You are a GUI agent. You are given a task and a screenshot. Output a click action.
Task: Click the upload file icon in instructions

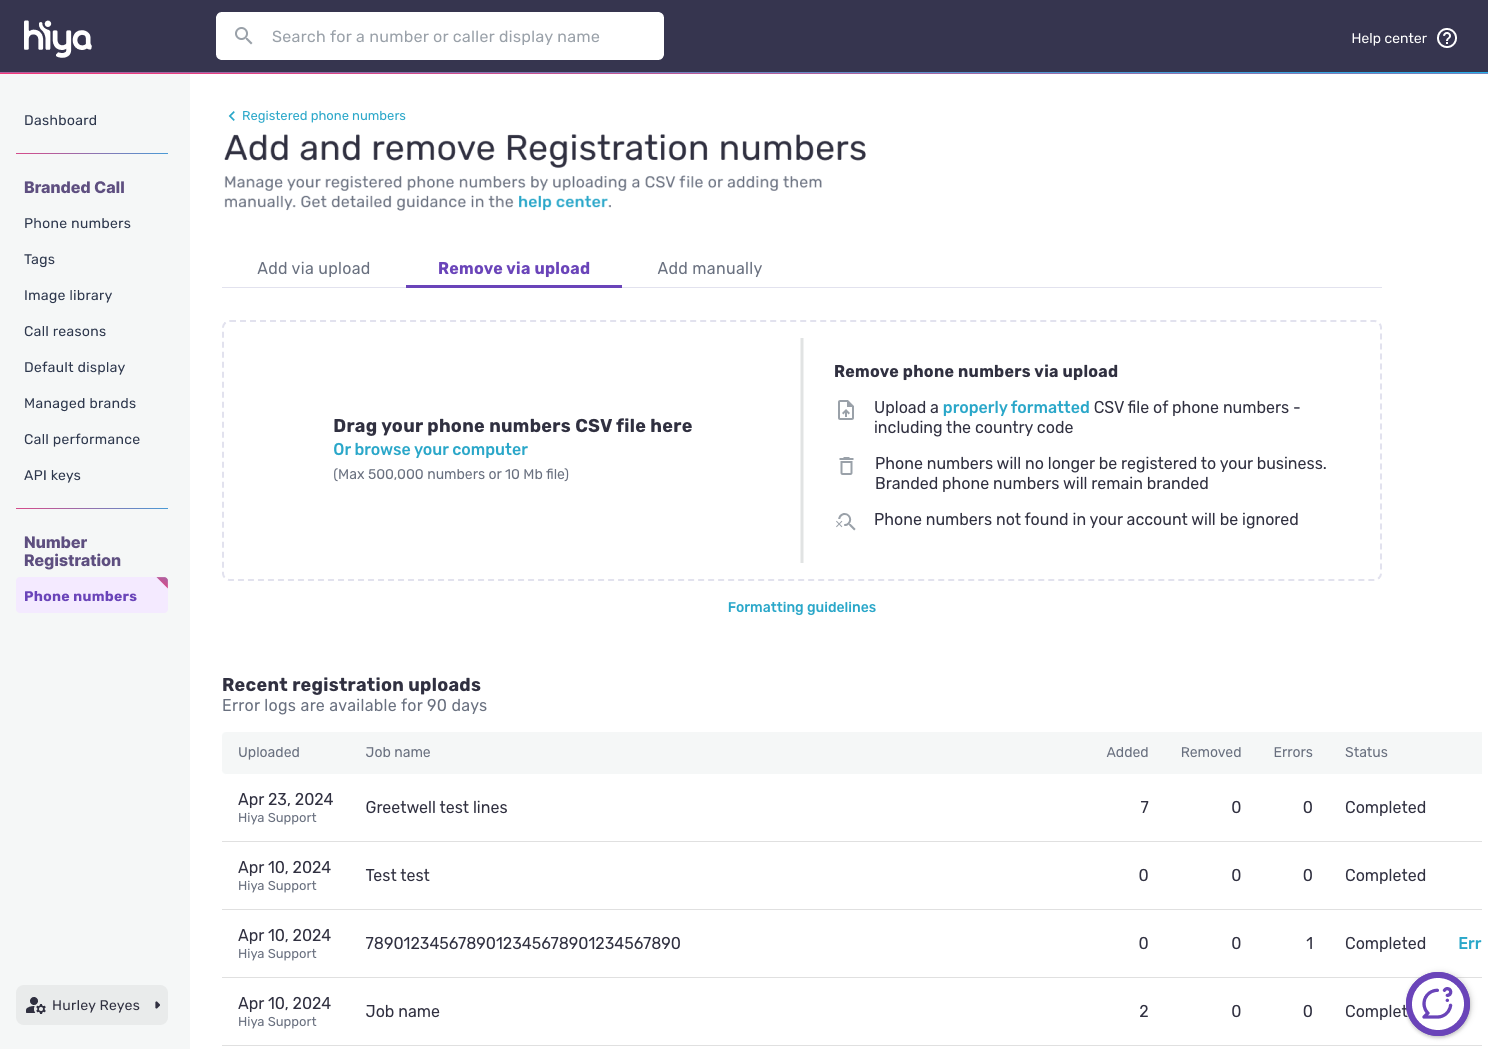coord(846,410)
